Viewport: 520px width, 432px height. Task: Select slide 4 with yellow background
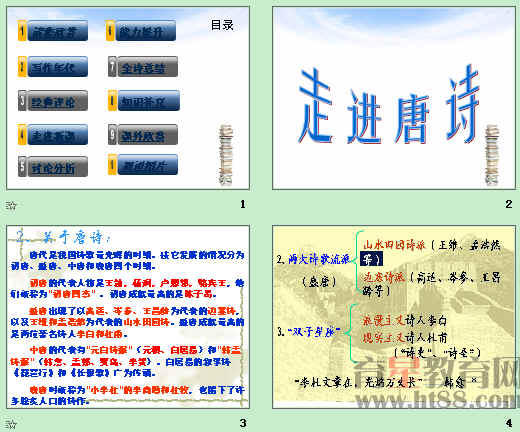tap(394, 317)
